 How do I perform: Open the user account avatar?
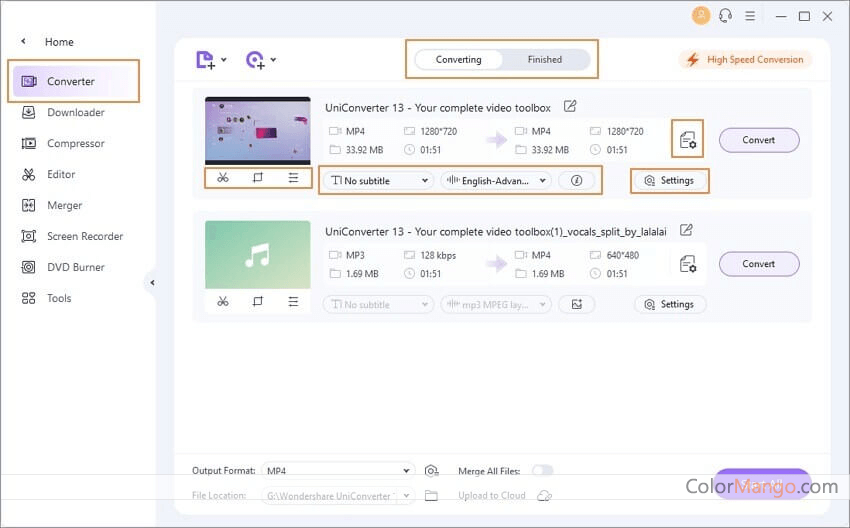[x=700, y=16]
